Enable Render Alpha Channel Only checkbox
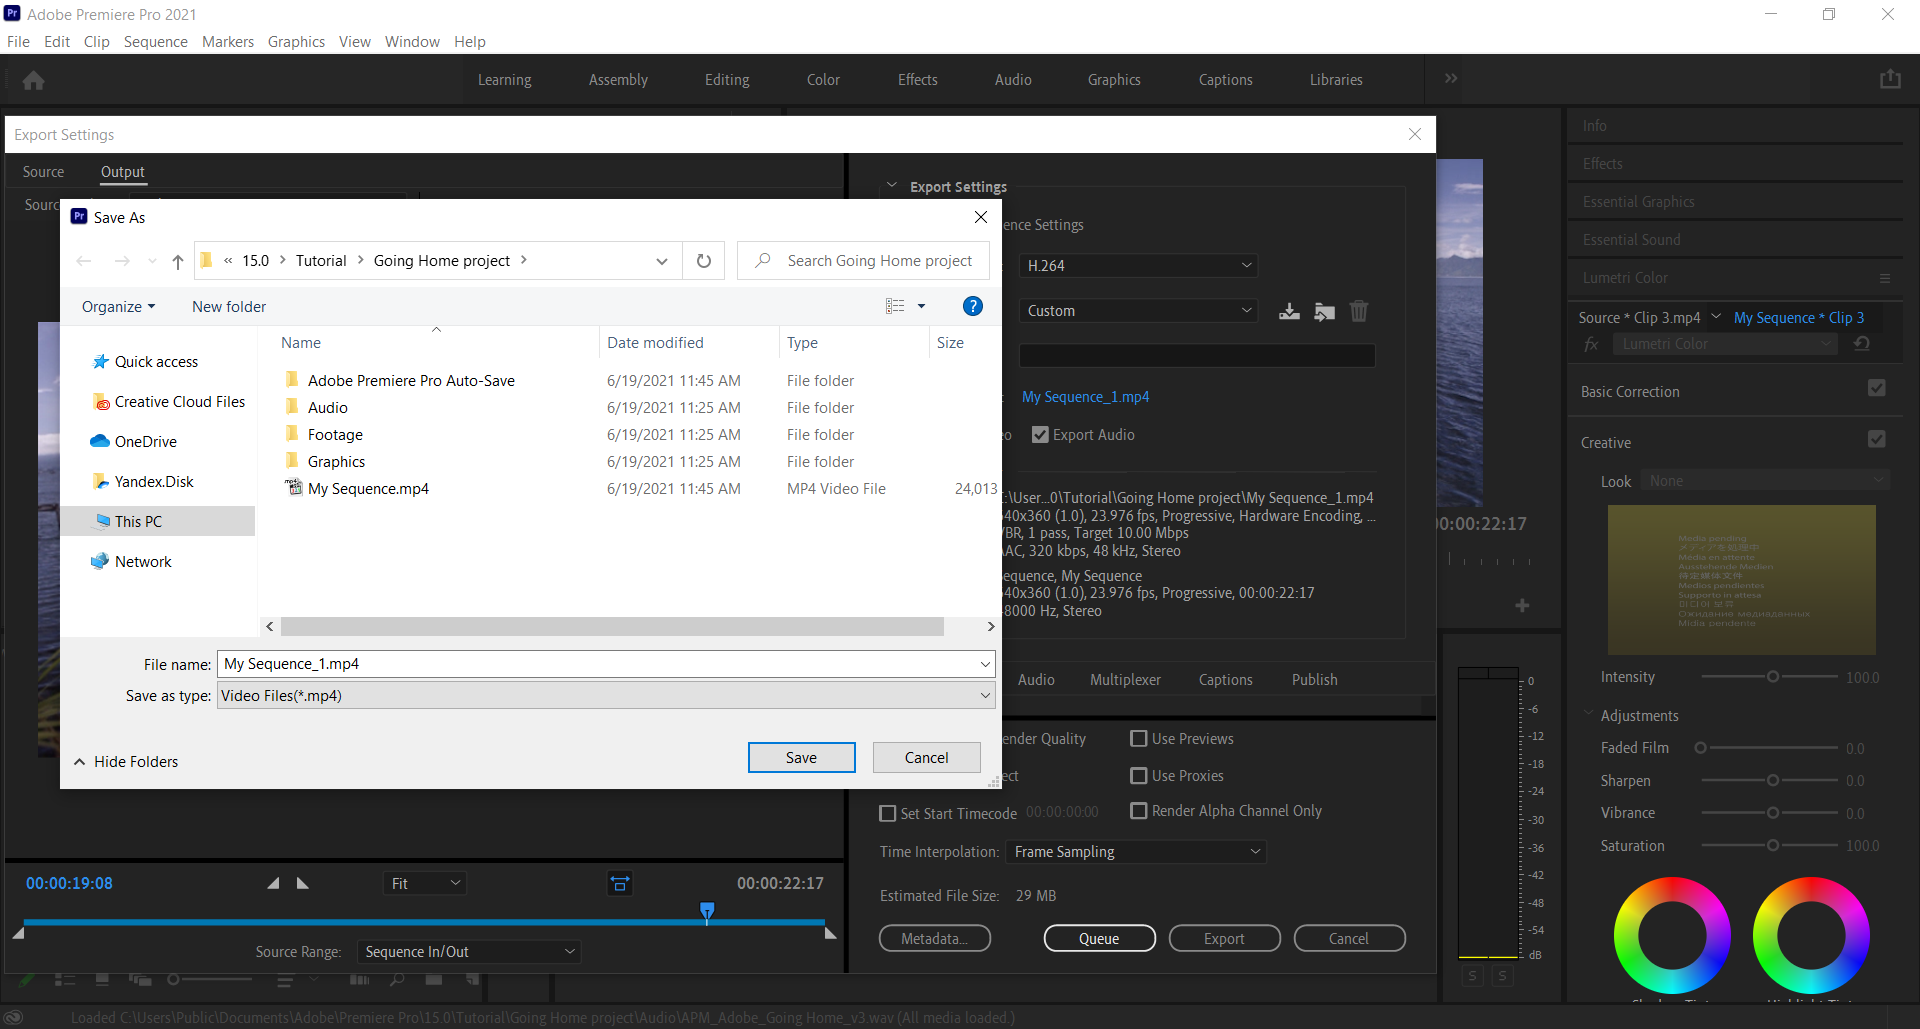Image resolution: width=1920 pixels, height=1029 pixels. [x=1138, y=811]
